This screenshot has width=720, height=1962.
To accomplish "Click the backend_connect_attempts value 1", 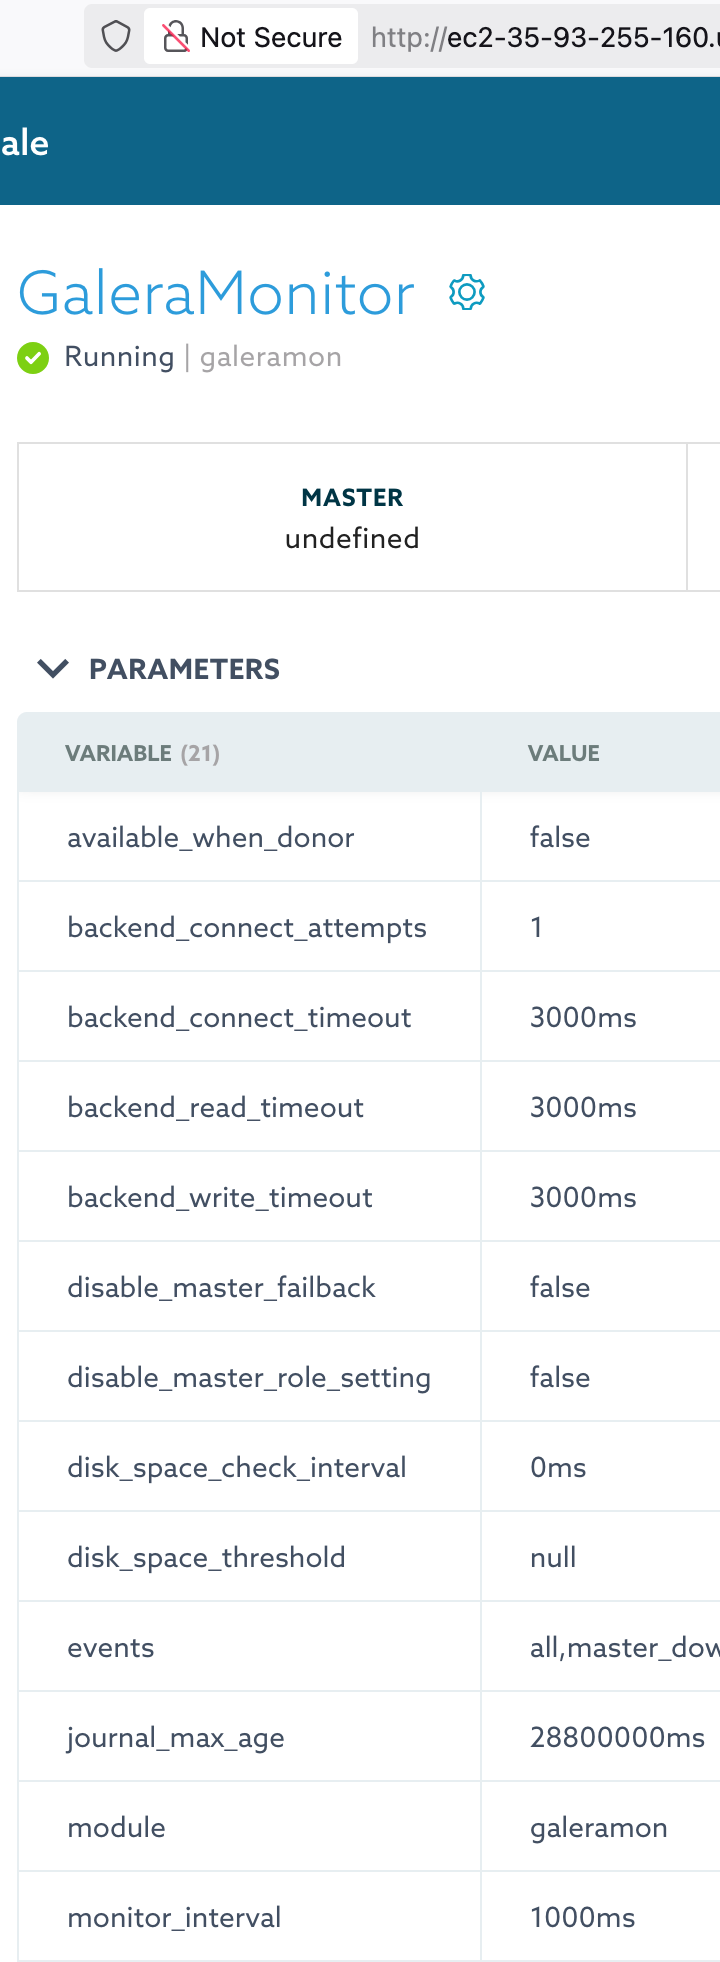I will click(536, 927).
